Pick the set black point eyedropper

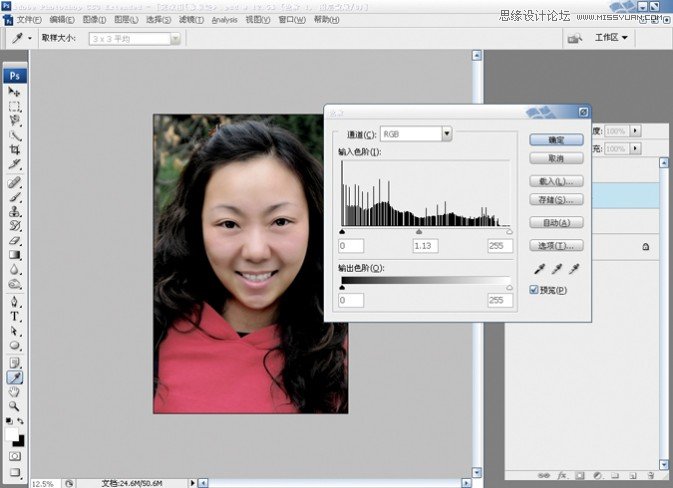[x=539, y=269]
